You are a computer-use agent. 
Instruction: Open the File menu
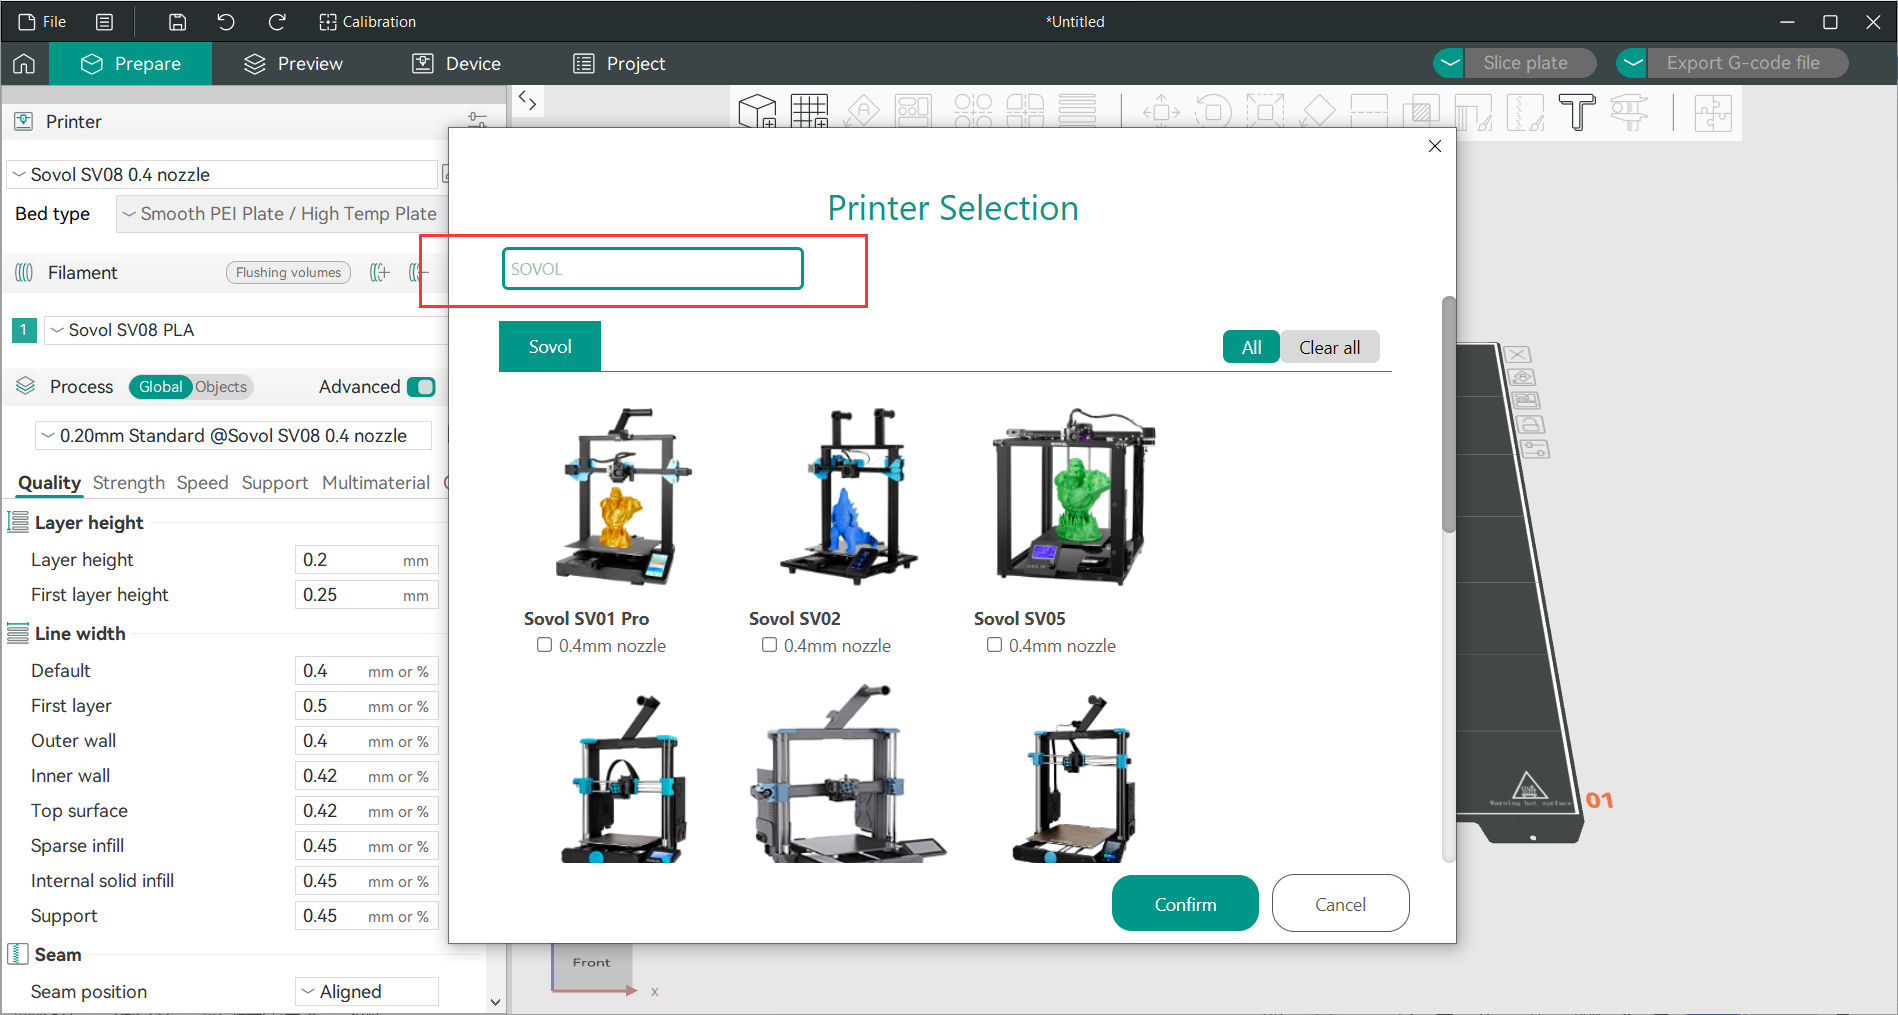[x=42, y=21]
